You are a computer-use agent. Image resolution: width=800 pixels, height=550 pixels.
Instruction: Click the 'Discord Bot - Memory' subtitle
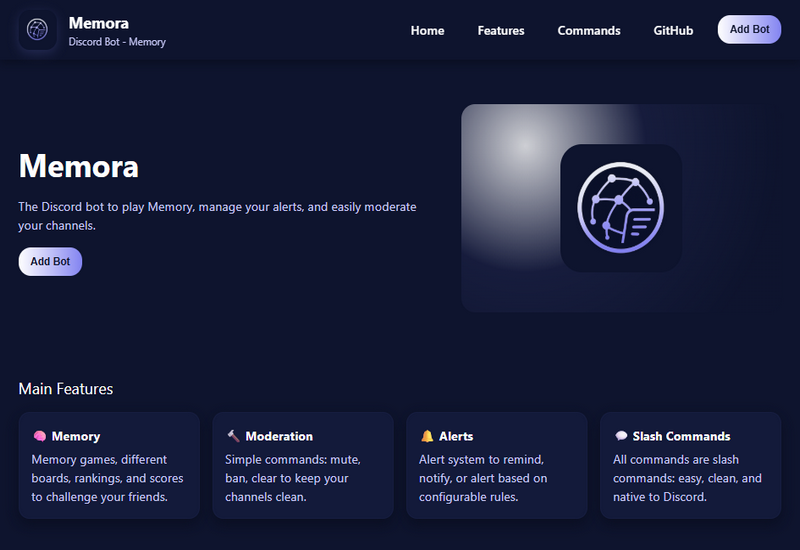(x=117, y=42)
